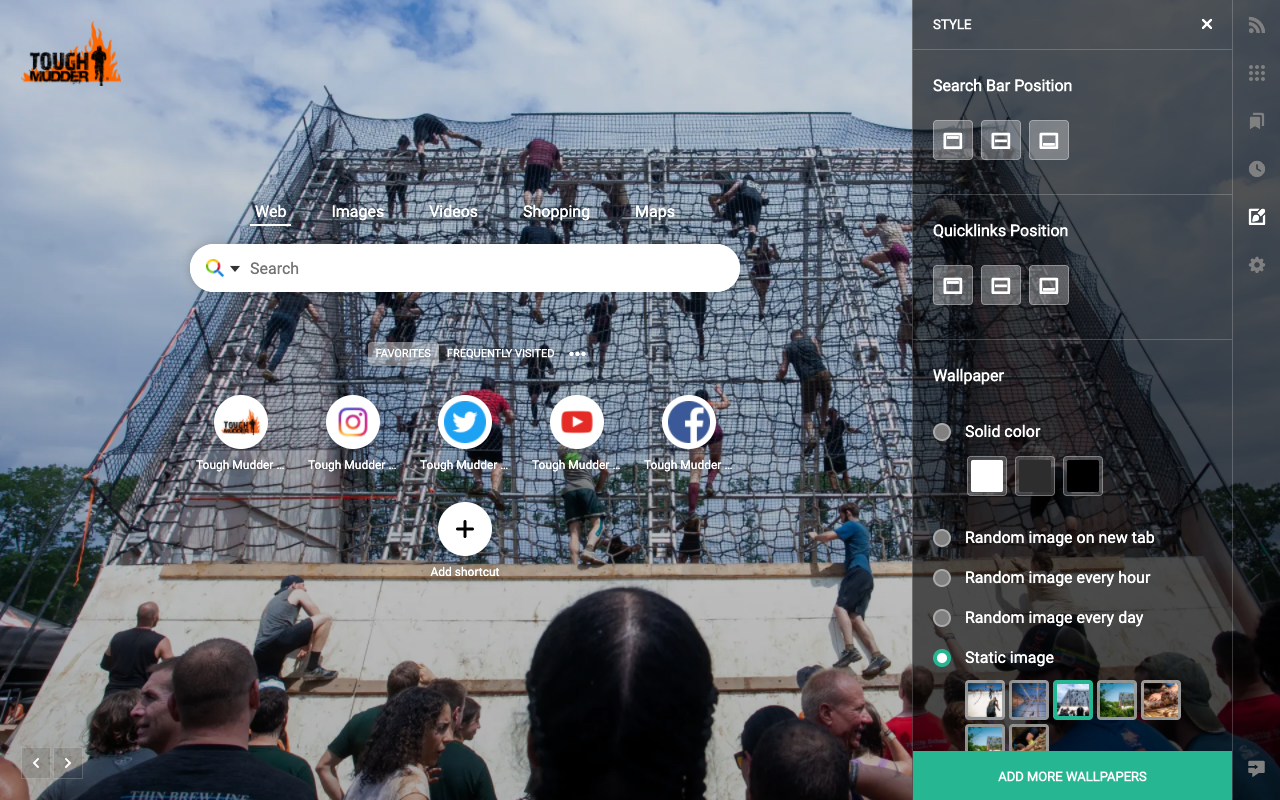Switch to the Videos search tab
Screen dimensions: 1280x800
454,212
